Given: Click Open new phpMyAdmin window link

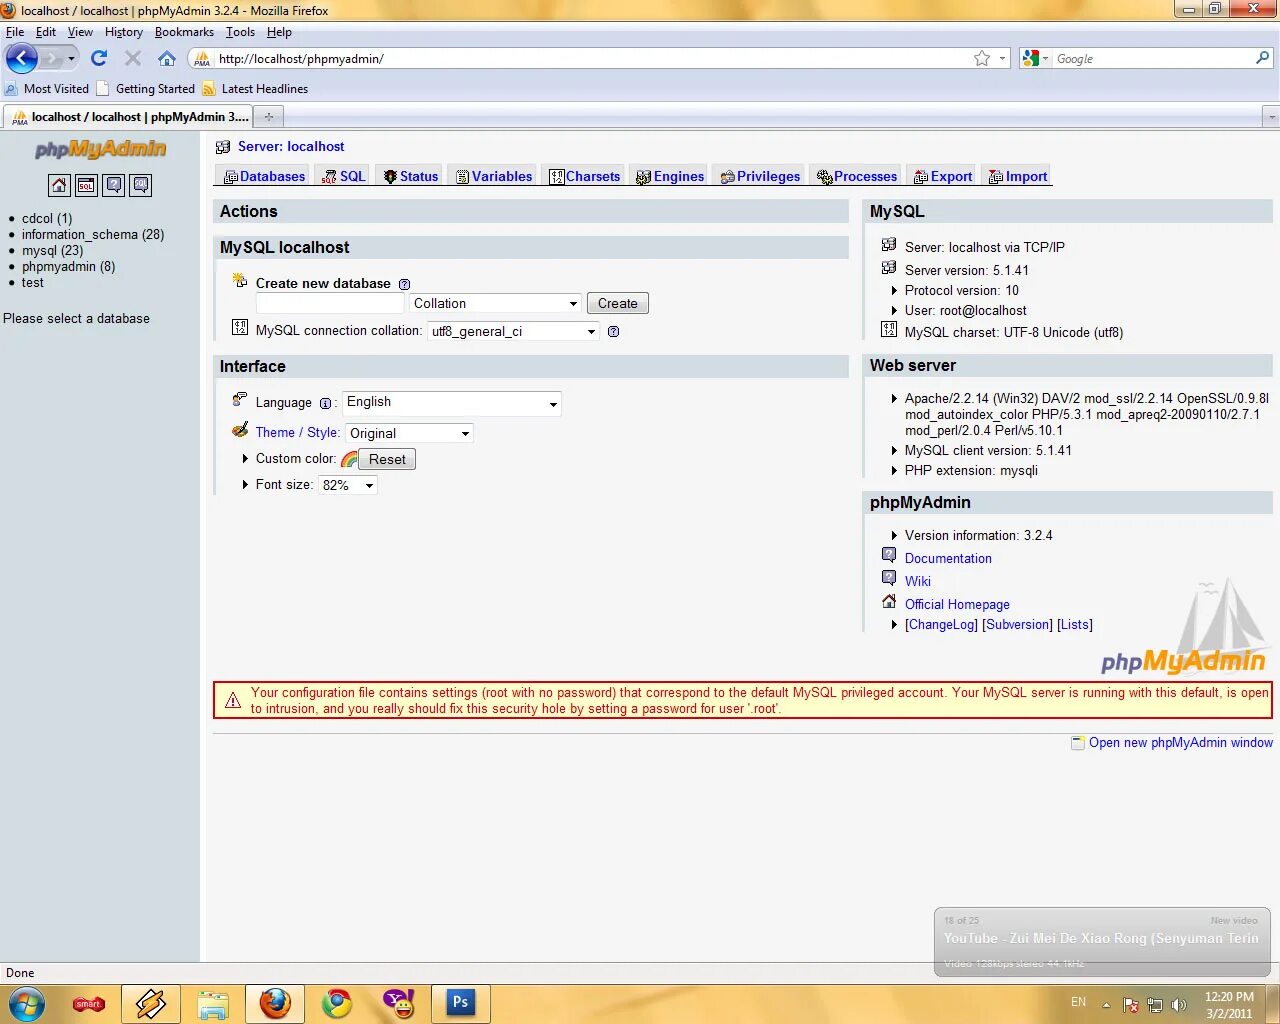Looking at the screenshot, I should [x=1181, y=743].
